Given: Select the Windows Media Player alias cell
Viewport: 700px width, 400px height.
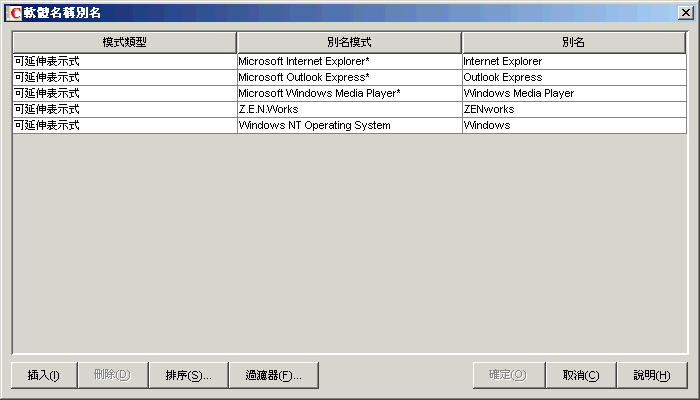Looking at the screenshot, I should click(x=574, y=93).
